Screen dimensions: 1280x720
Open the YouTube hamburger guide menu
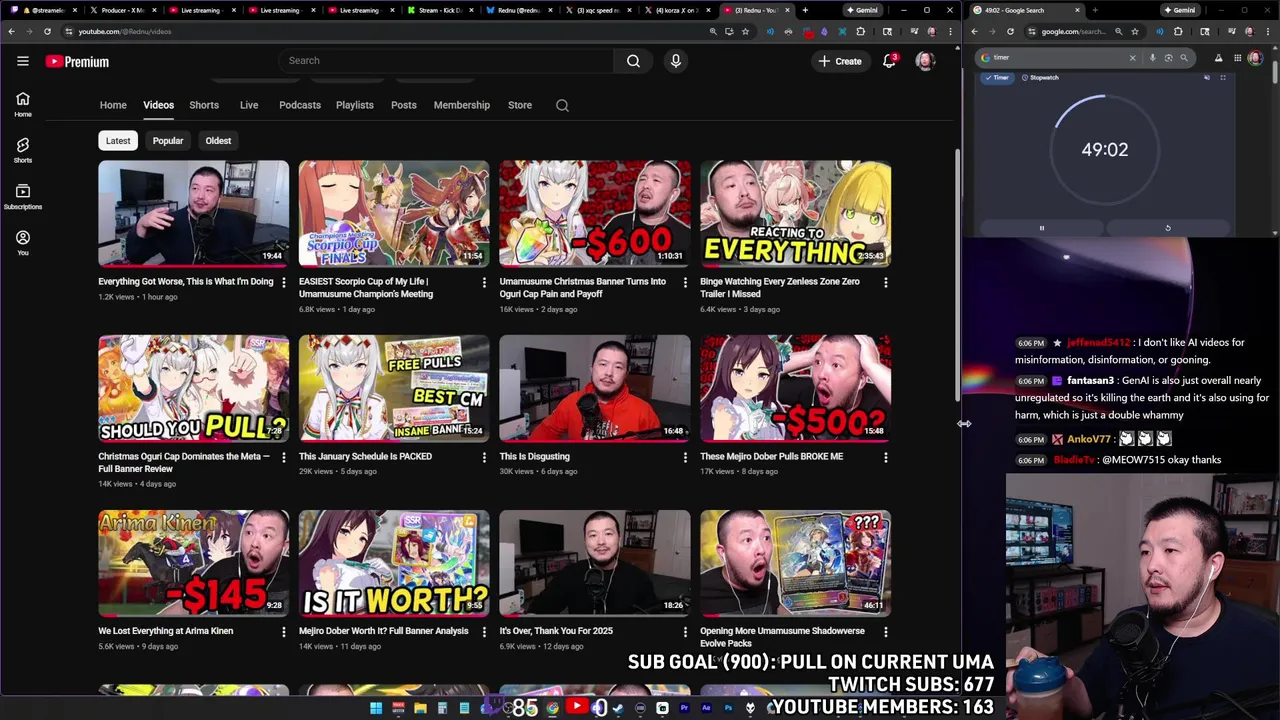pyautogui.click(x=22, y=61)
